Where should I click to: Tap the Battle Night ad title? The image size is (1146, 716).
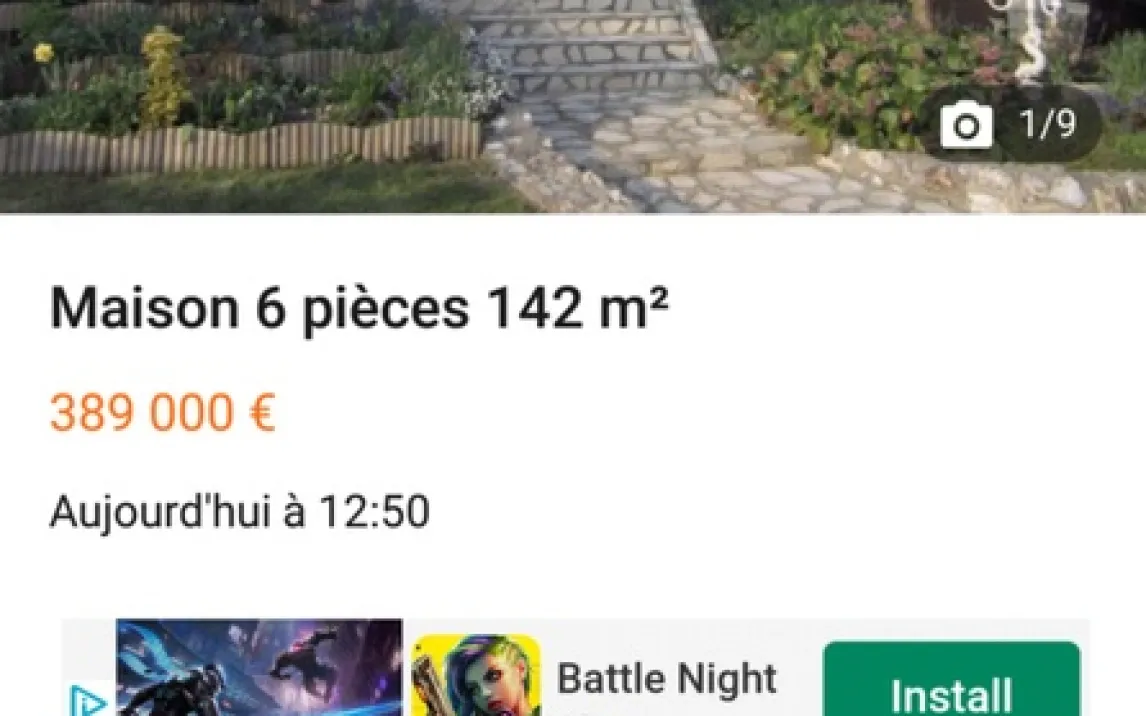point(667,679)
